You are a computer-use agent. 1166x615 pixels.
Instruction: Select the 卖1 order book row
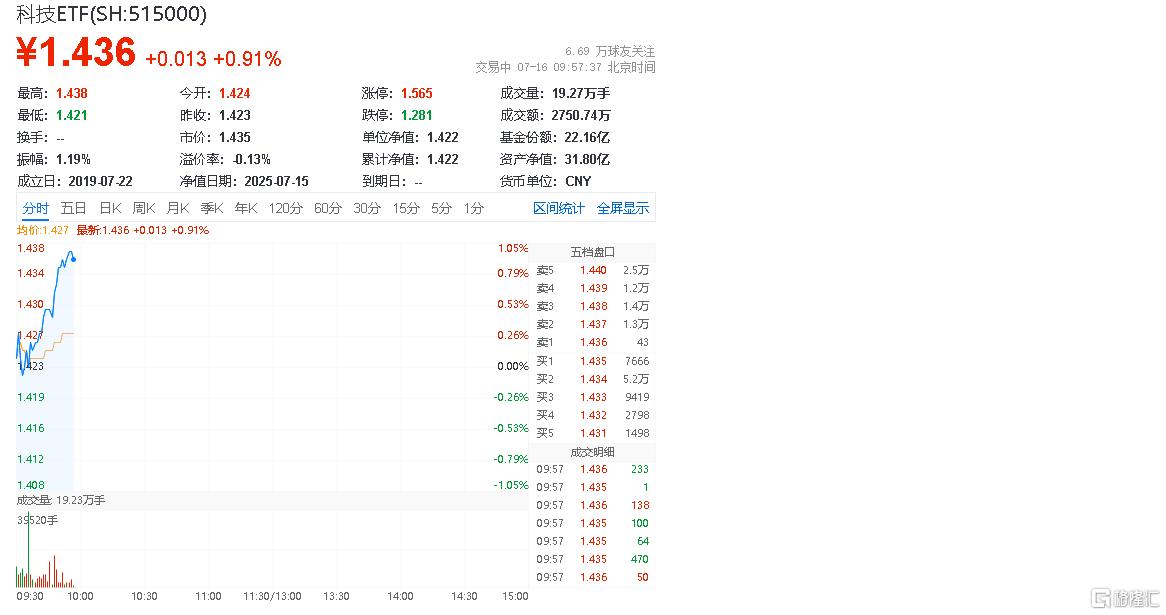point(593,342)
